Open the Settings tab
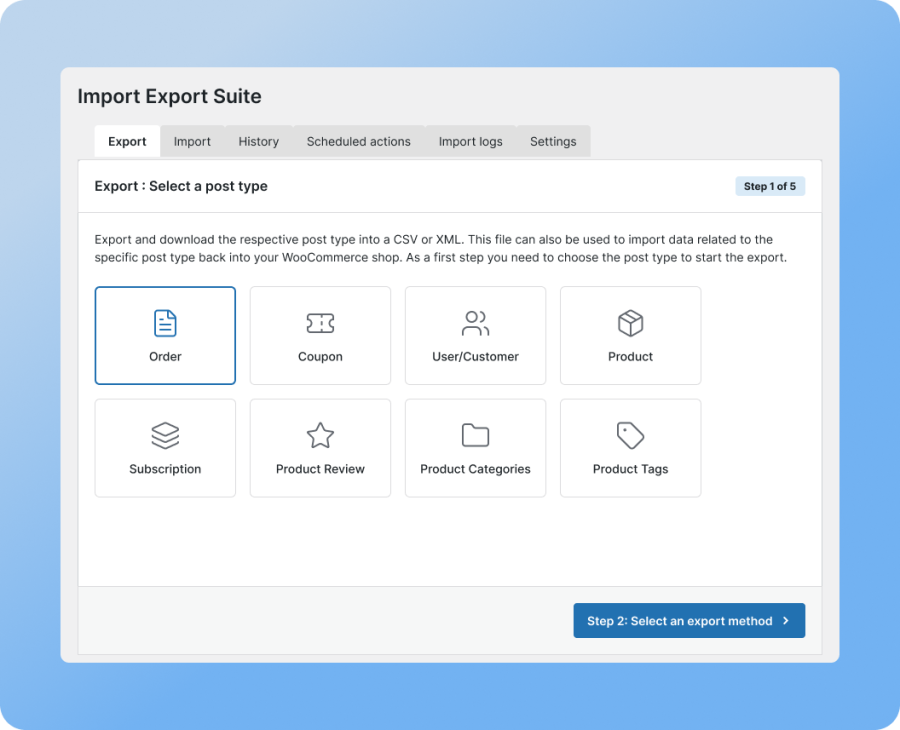Image resolution: width=900 pixels, height=730 pixels. click(553, 141)
